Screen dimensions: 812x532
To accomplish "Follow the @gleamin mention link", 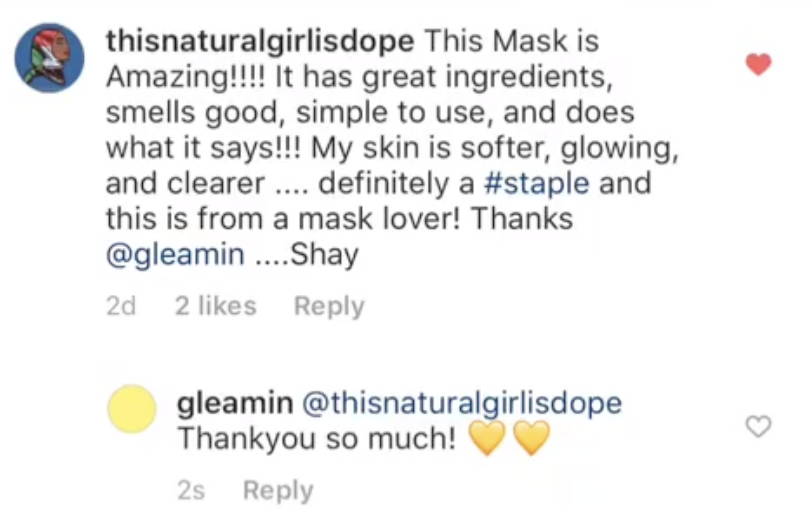I will coord(175,254).
